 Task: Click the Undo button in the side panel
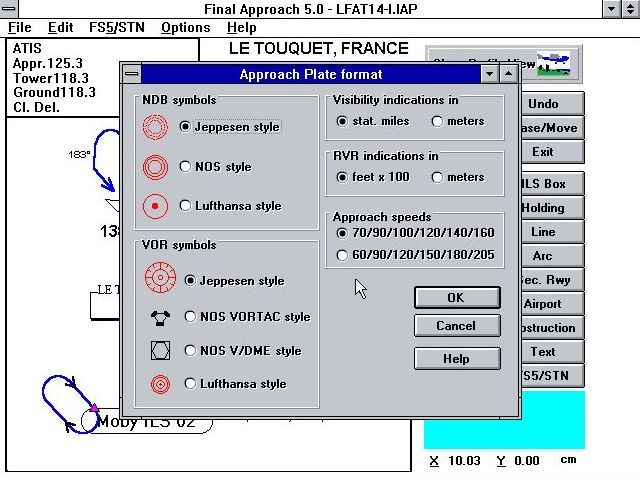(552, 104)
